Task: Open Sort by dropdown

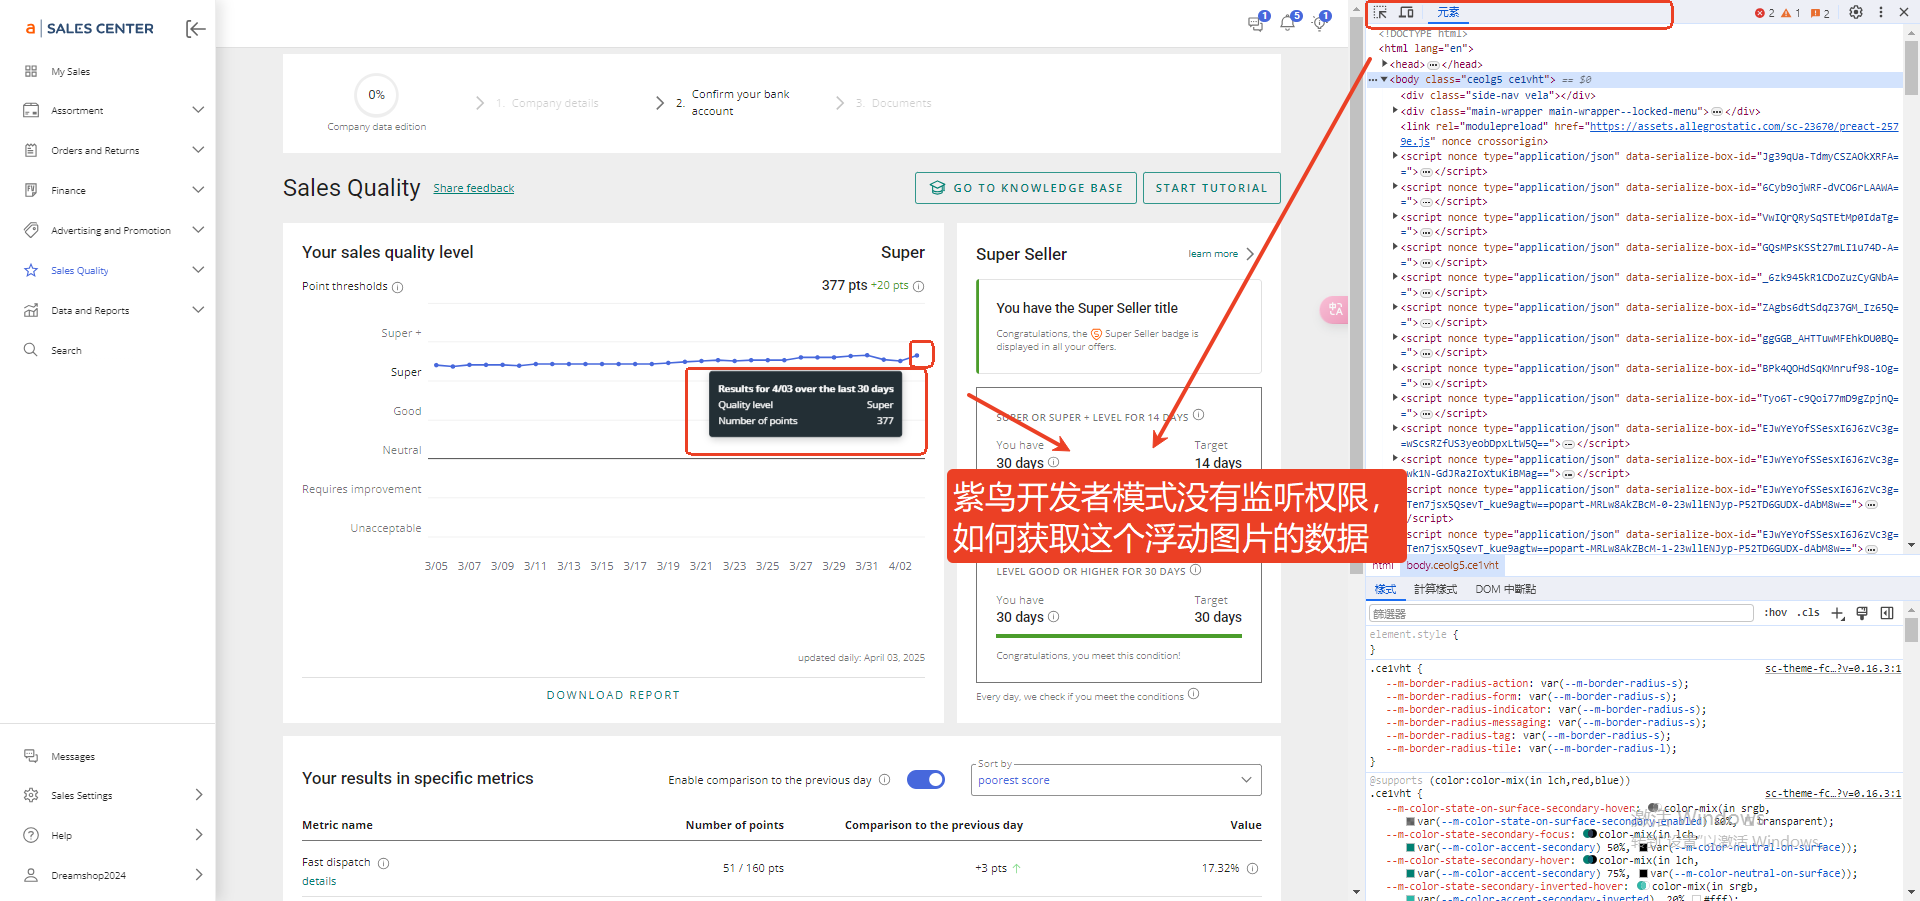Action: (x=1116, y=780)
